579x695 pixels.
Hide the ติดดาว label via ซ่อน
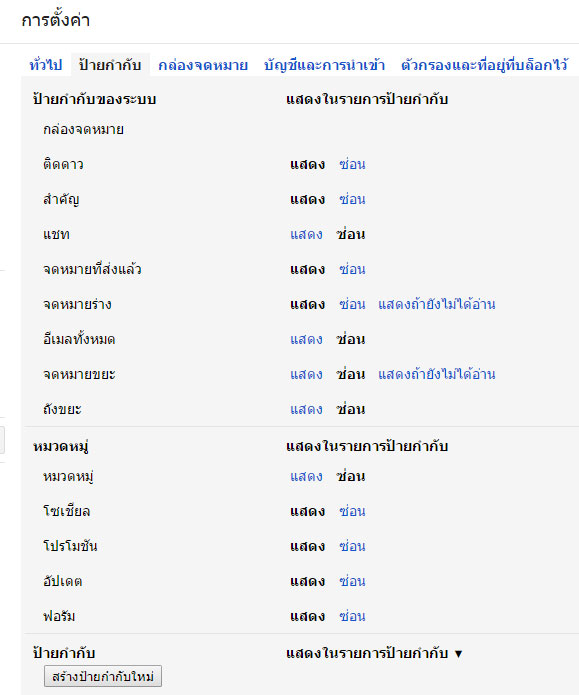click(x=352, y=164)
